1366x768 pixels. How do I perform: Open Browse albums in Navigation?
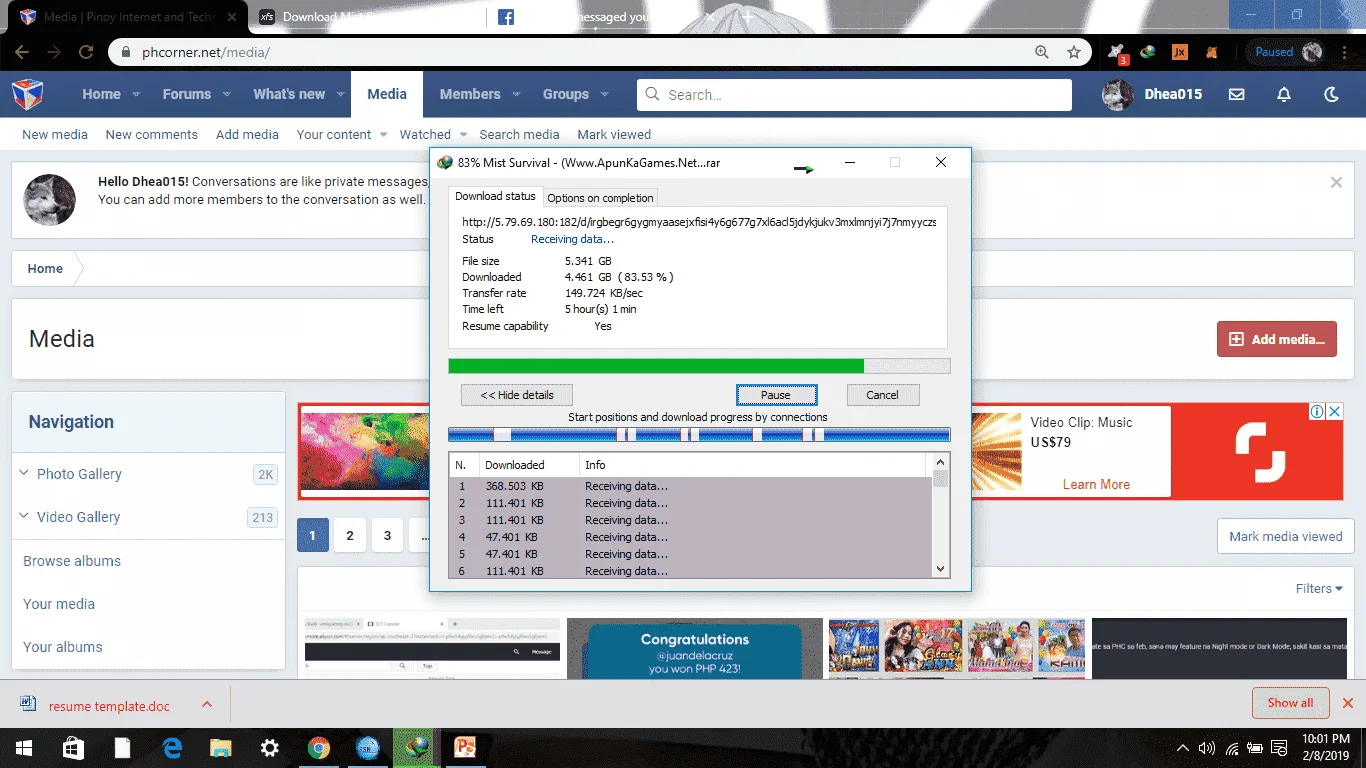(x=72, y=561)
